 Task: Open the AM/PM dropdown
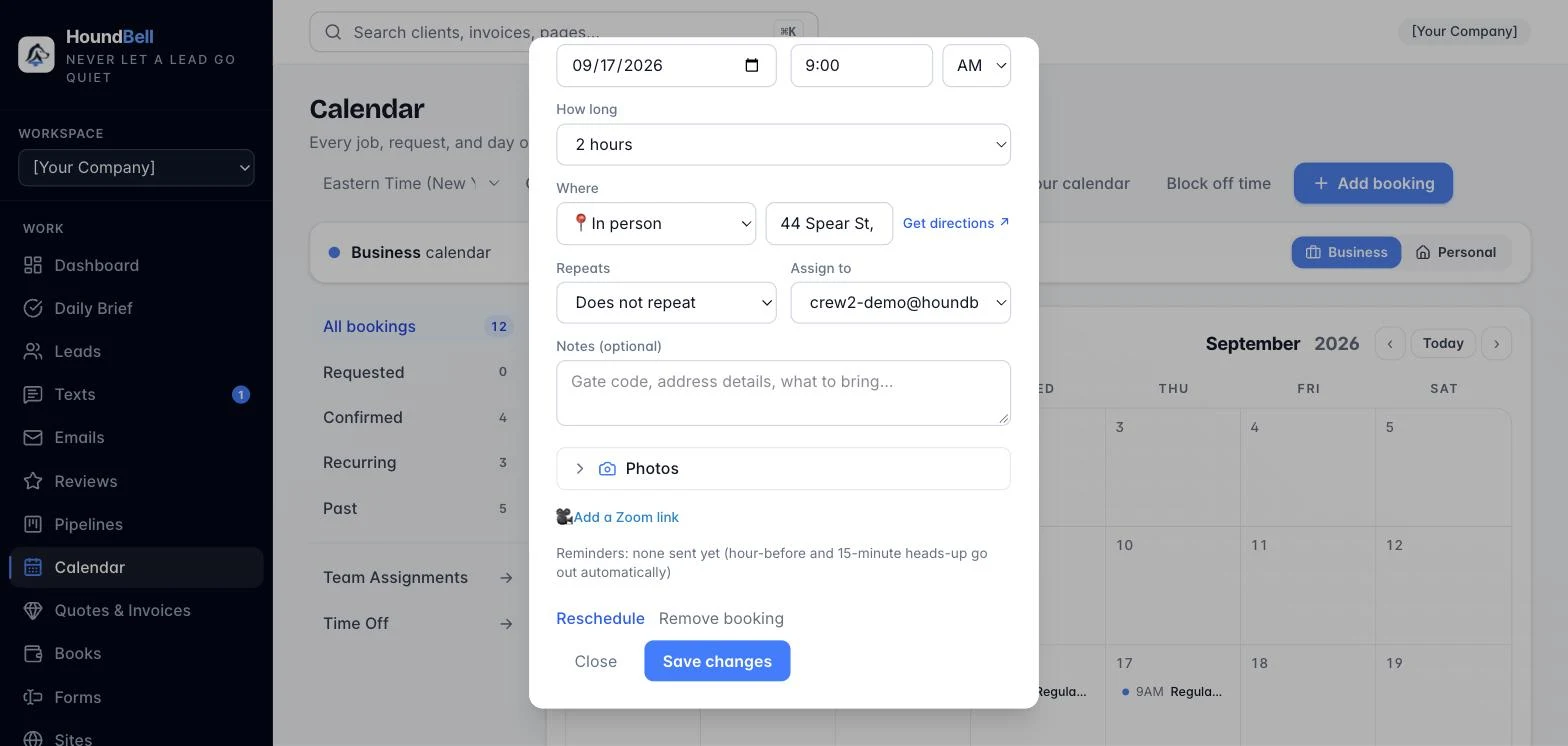tap(976, 65)
